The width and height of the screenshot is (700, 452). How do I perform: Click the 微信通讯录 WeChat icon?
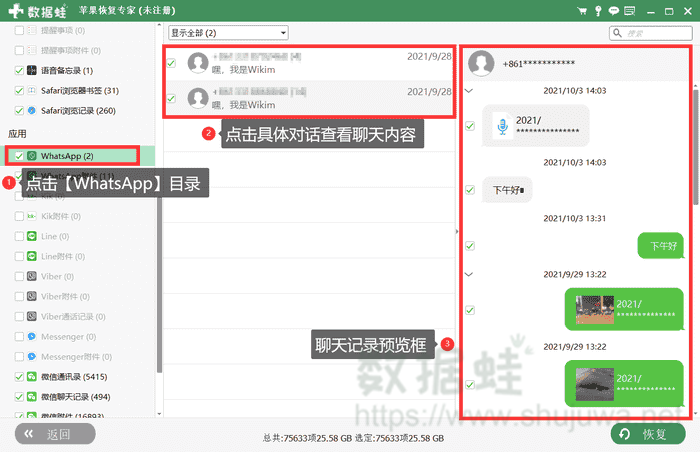coord(32,376)
